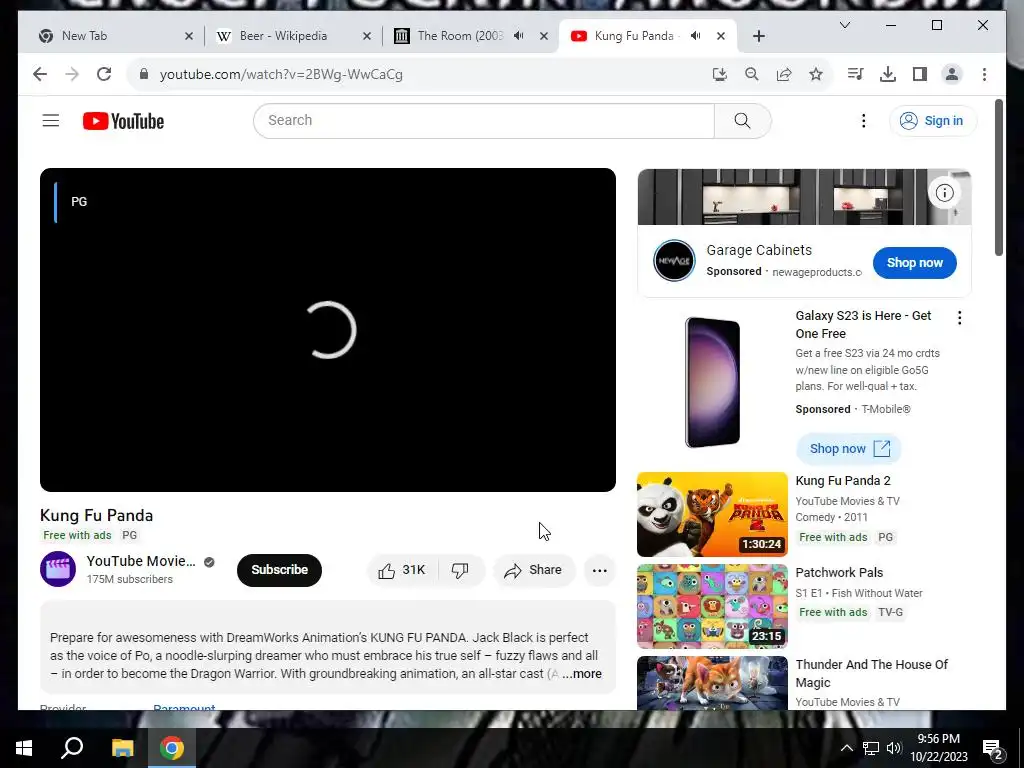Click the Share button under video
The height and width of the screenshot is (768, 1024).
point(534,570)
